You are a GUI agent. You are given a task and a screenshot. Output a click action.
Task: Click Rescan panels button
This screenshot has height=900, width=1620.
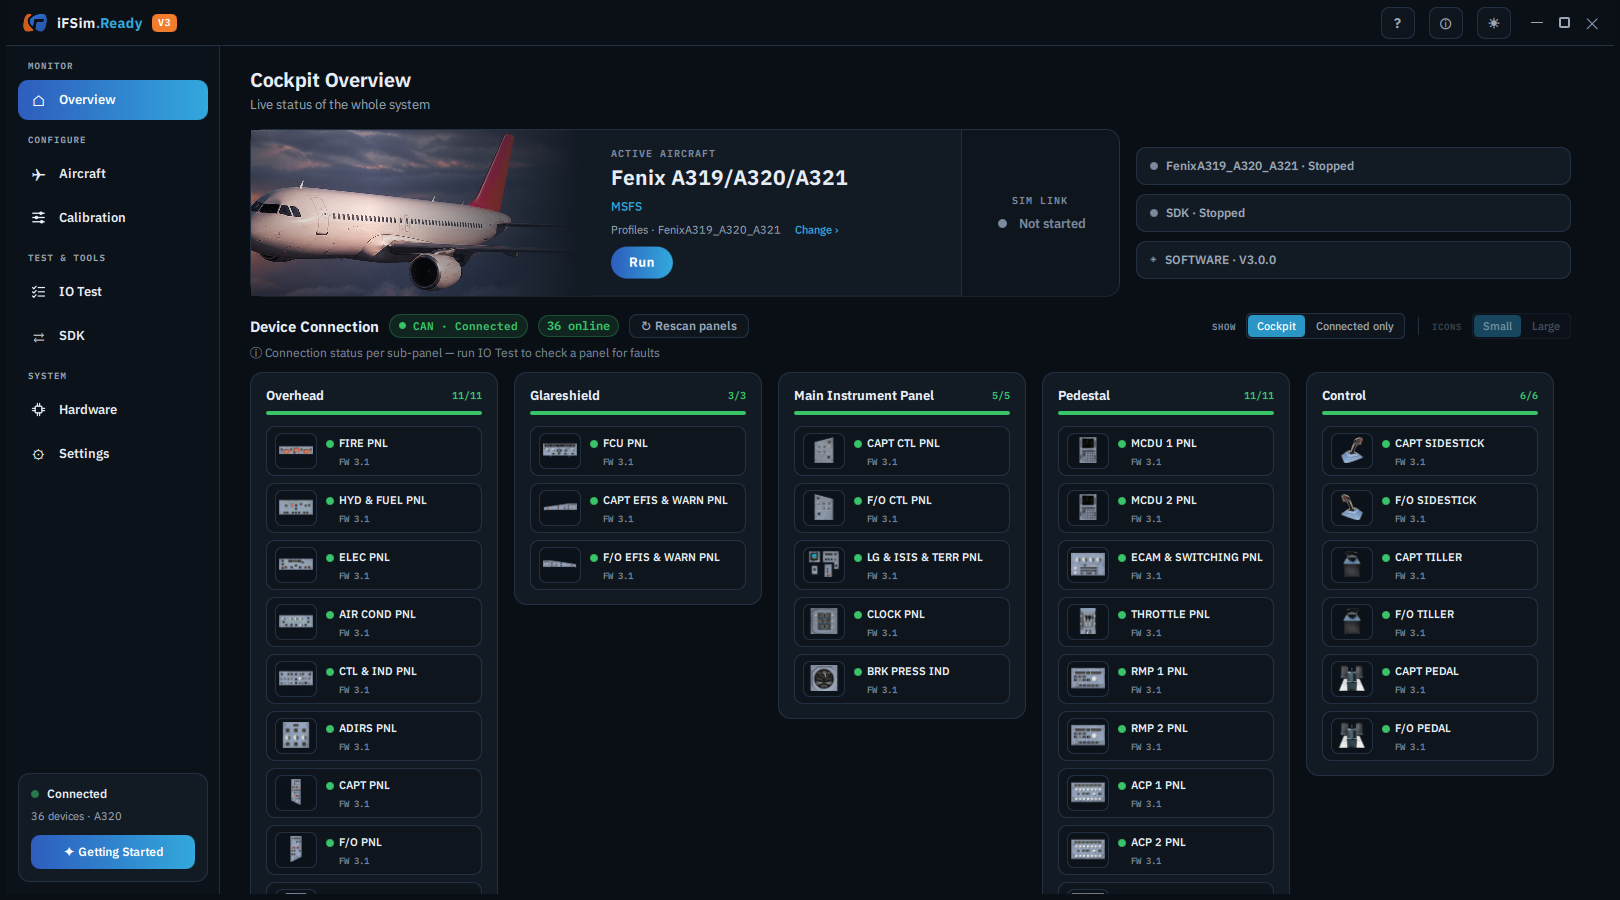689,326
